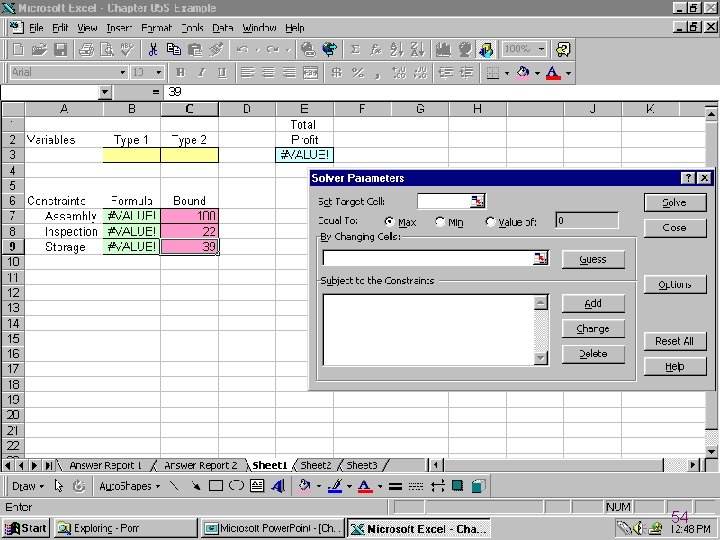Image resolution: width=720 pixels, height=540 pixels.
Task: Open the Font name dropdown
Action: [x=123, y=73]
